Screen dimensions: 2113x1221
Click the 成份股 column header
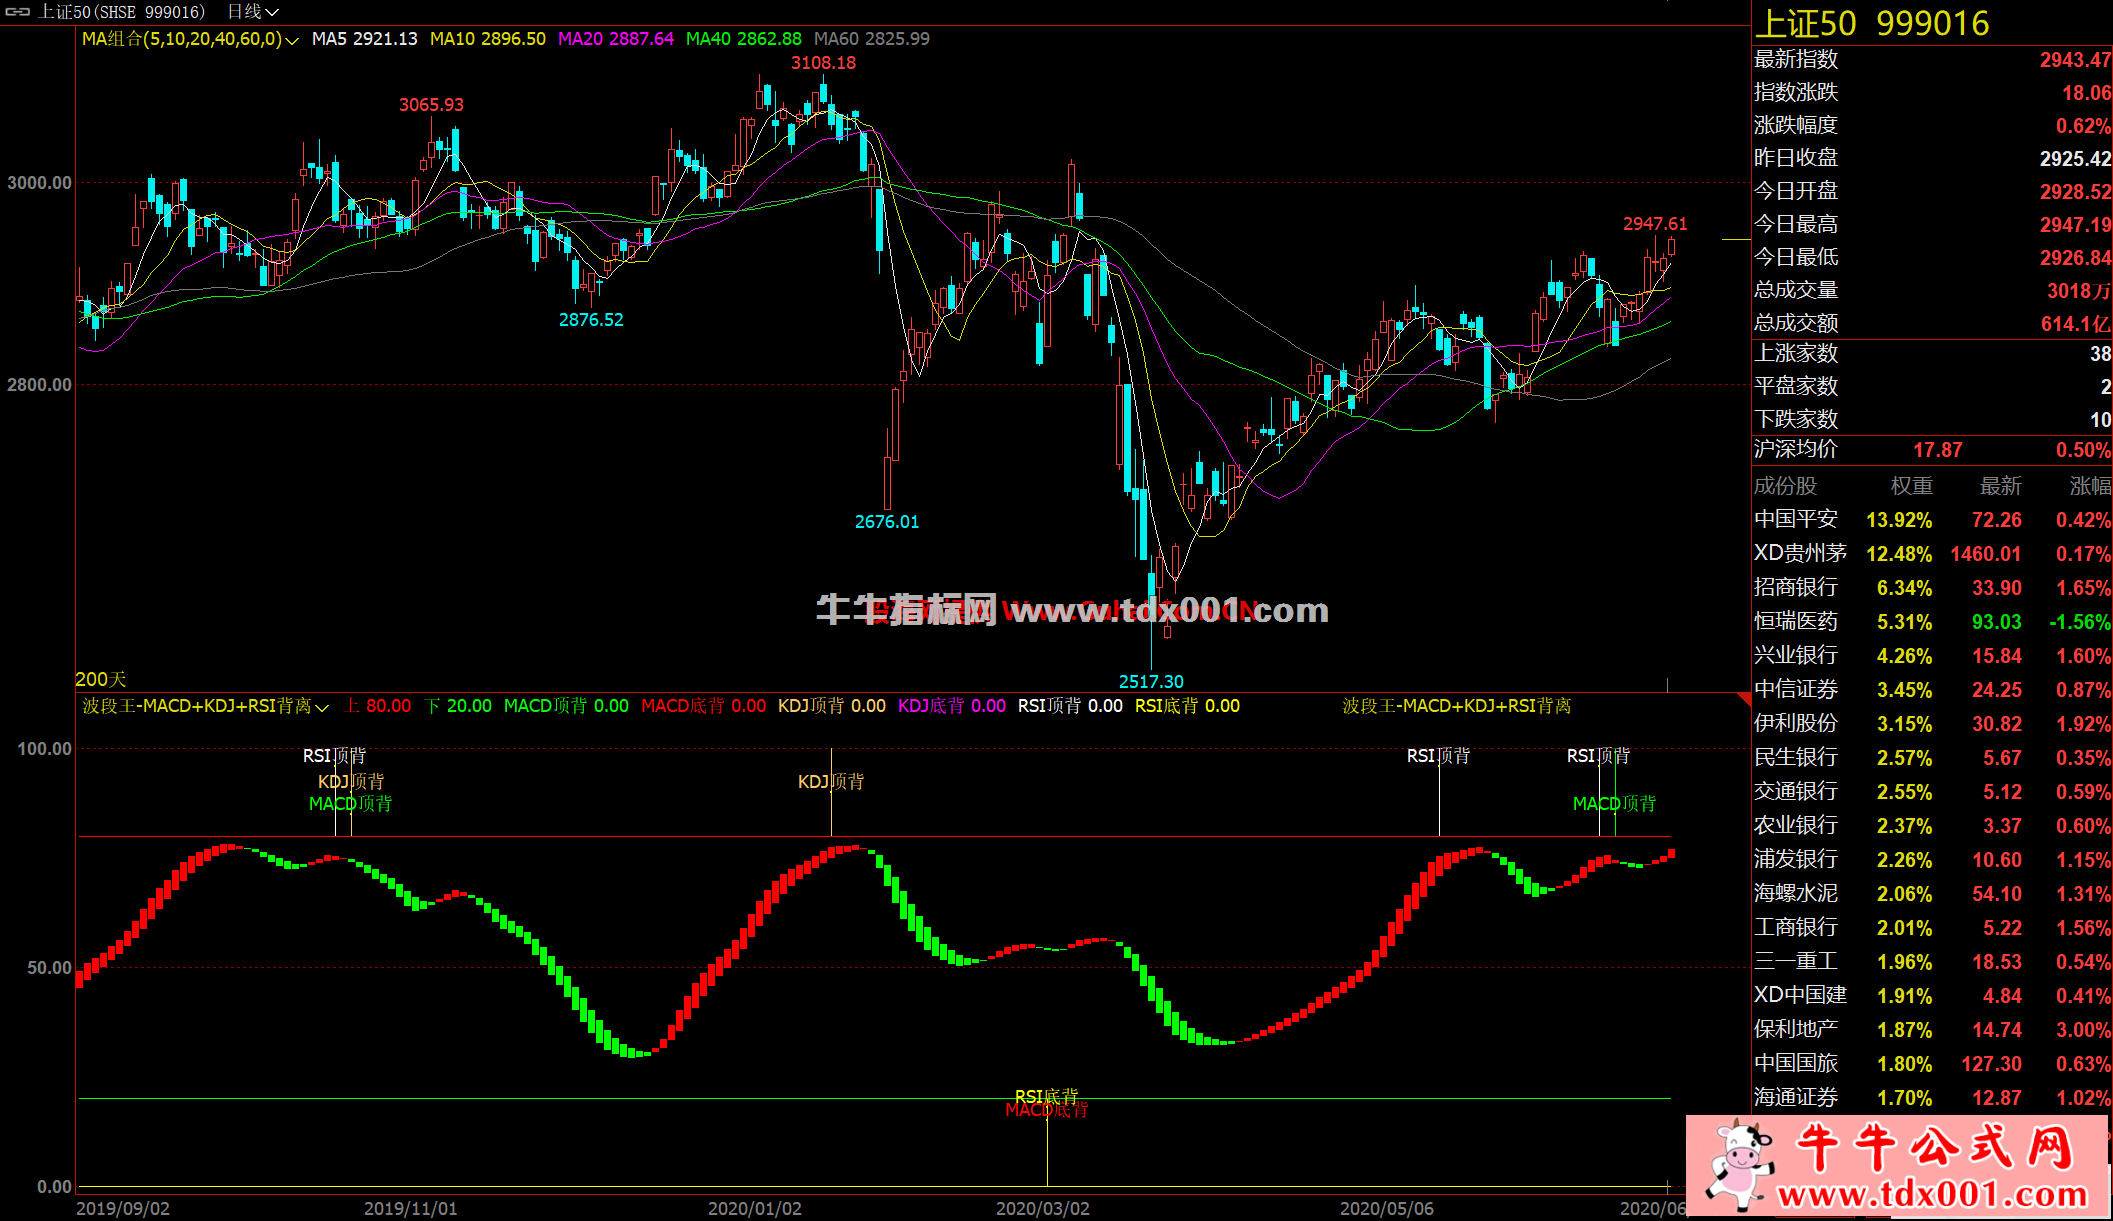click(x=1785, y=487)
